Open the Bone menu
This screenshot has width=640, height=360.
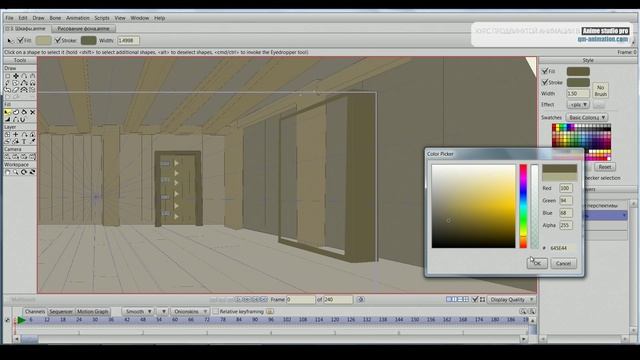[x=55, y=18]
